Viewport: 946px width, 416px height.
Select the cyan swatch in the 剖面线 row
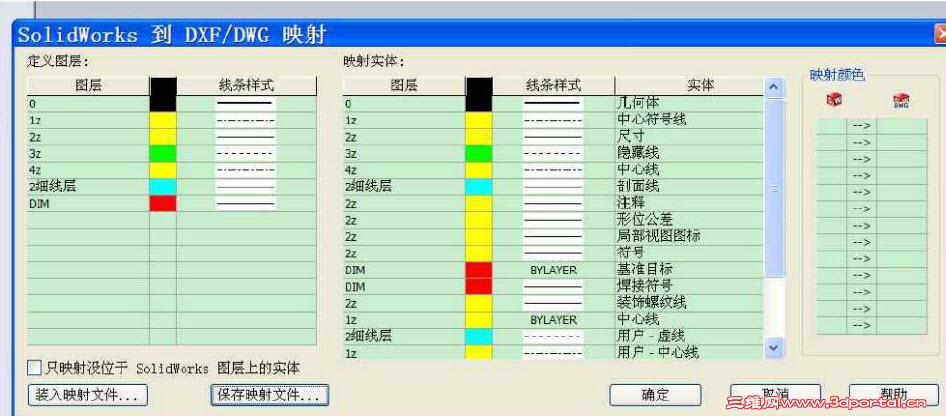pos(479,187)
